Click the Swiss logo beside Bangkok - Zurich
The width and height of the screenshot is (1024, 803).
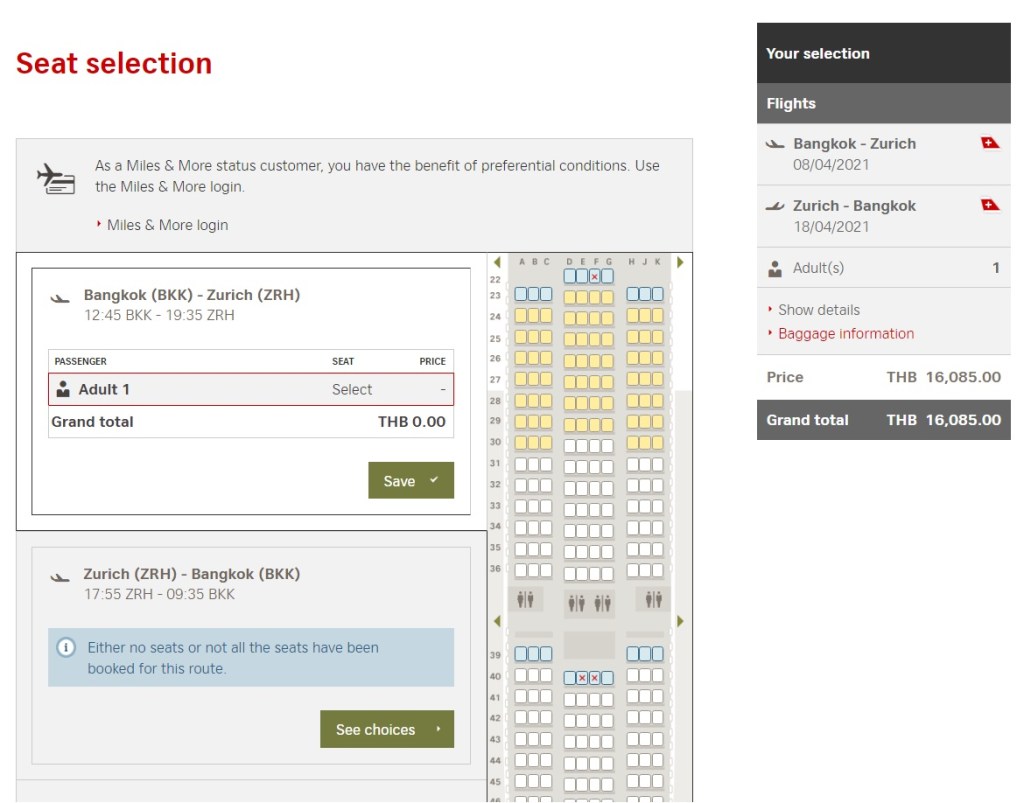(x=990, y=144)
